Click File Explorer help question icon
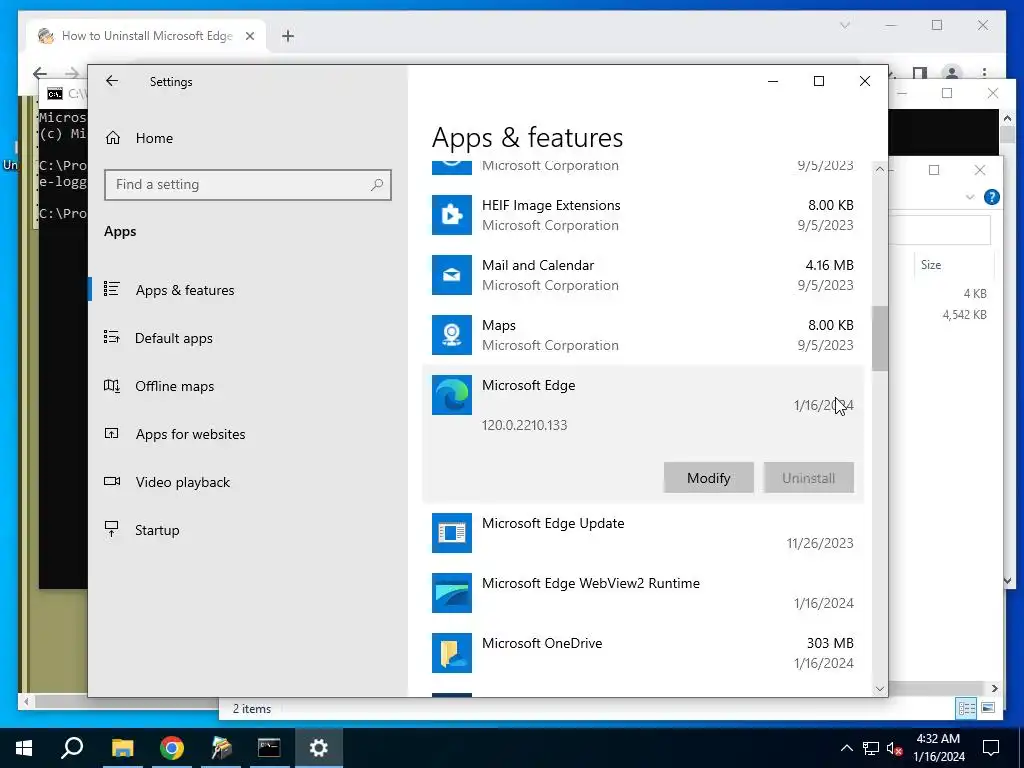1024x768 pixels. tap(991, 197)
